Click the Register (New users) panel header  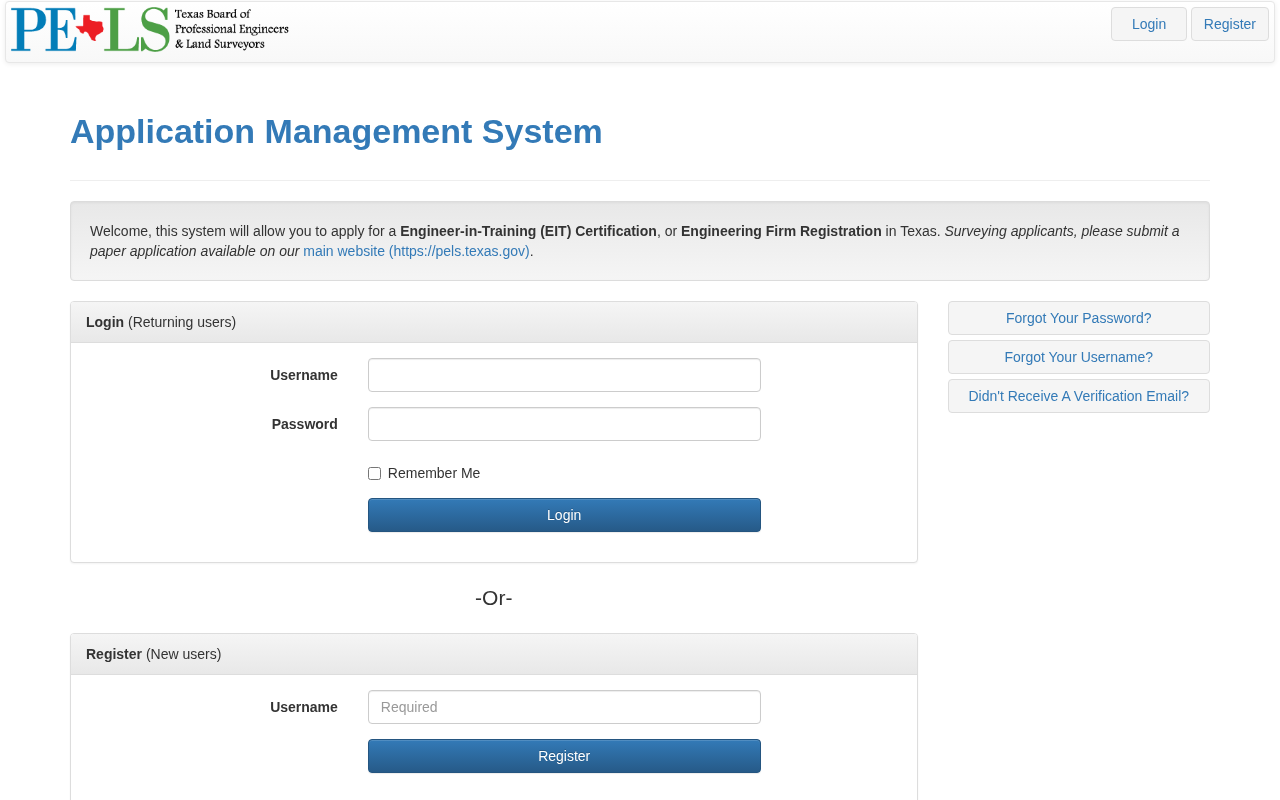(154, 654)
